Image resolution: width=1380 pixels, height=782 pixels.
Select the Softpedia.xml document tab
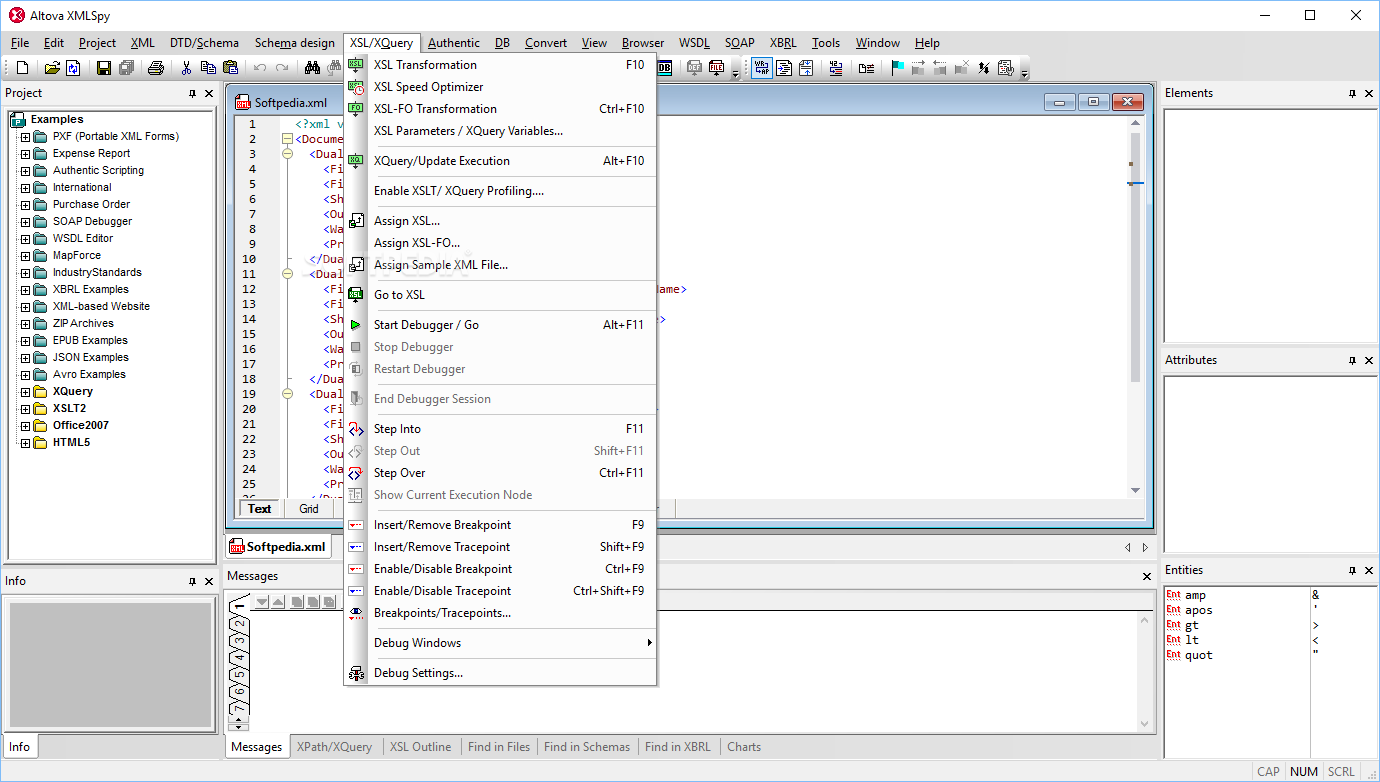pos(278,547)
